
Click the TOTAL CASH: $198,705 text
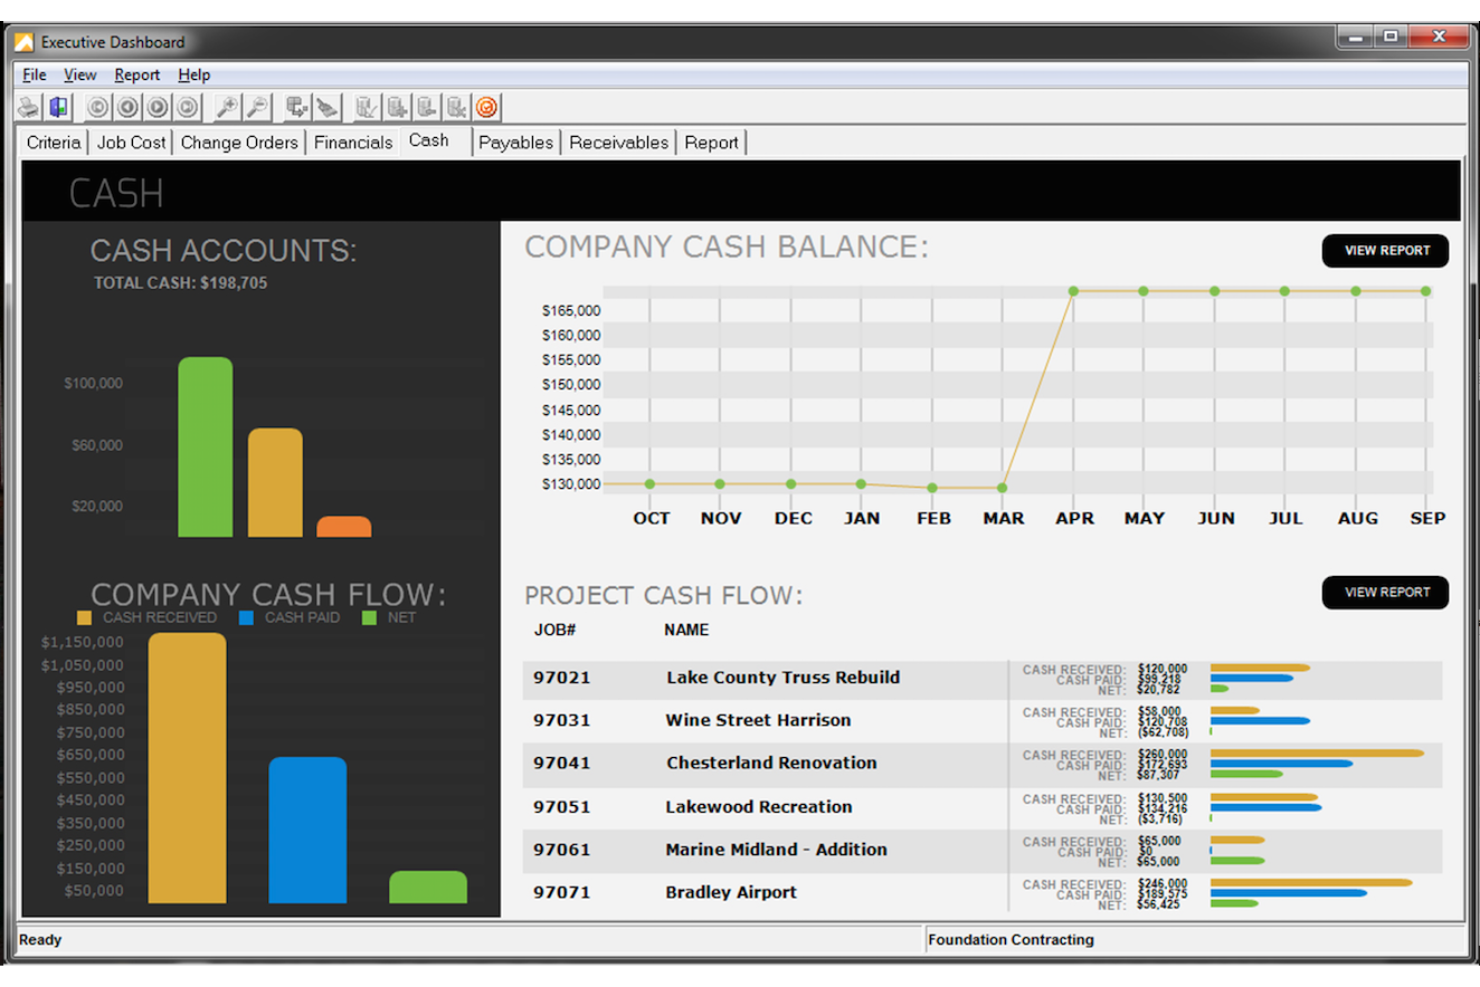point(181,283)
